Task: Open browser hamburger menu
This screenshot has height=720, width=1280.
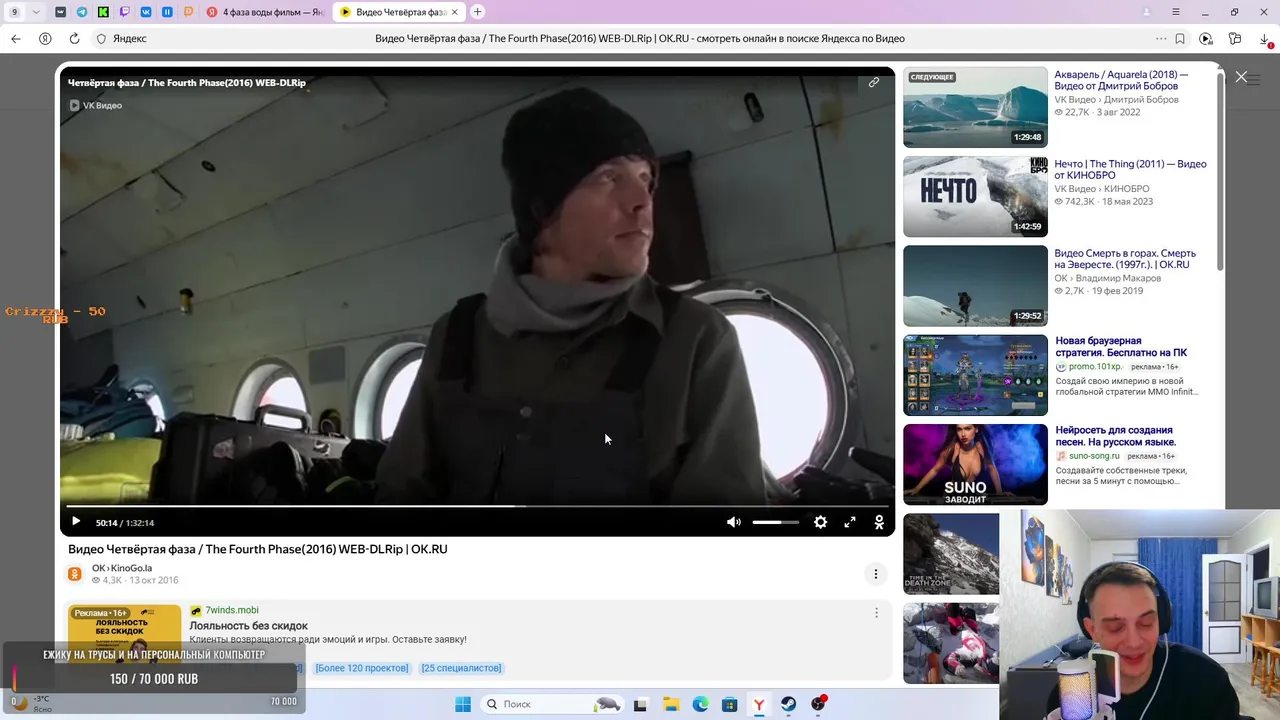Action: pyautogui.click(x=1176, y=12)
